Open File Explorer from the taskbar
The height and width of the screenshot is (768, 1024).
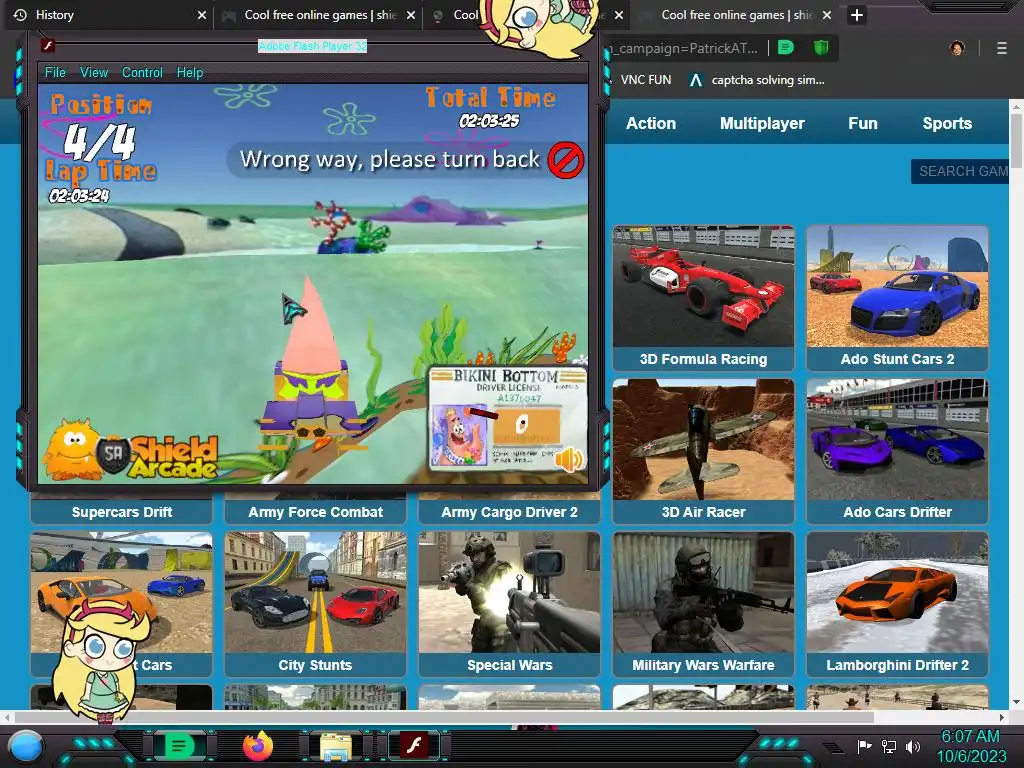coord(336,746)
